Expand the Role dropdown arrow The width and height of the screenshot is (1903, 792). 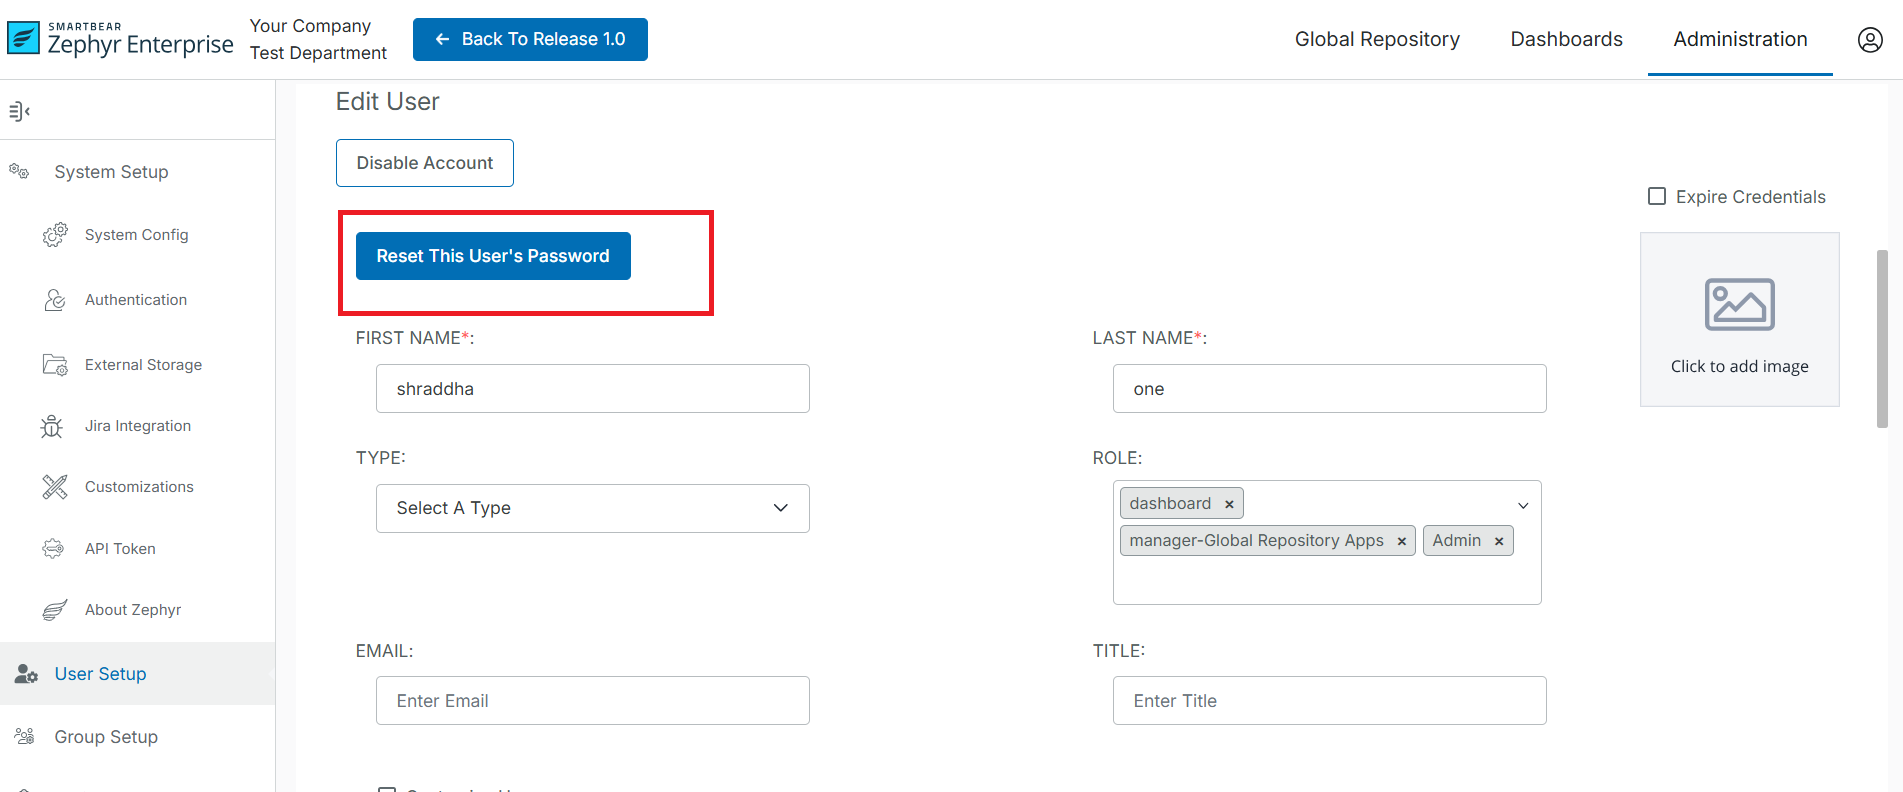click(1523, 505)
